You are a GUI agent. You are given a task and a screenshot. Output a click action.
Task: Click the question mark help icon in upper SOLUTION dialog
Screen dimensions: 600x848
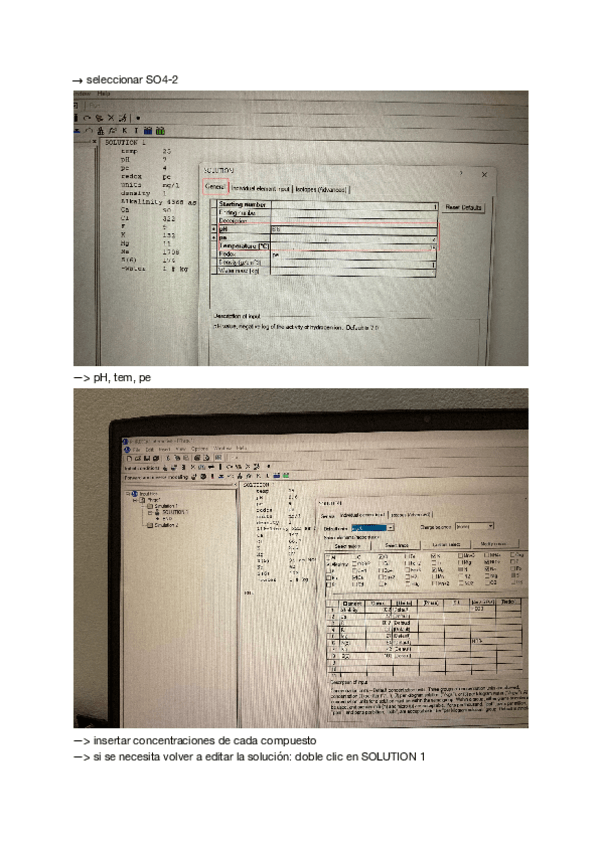(461, 173)
